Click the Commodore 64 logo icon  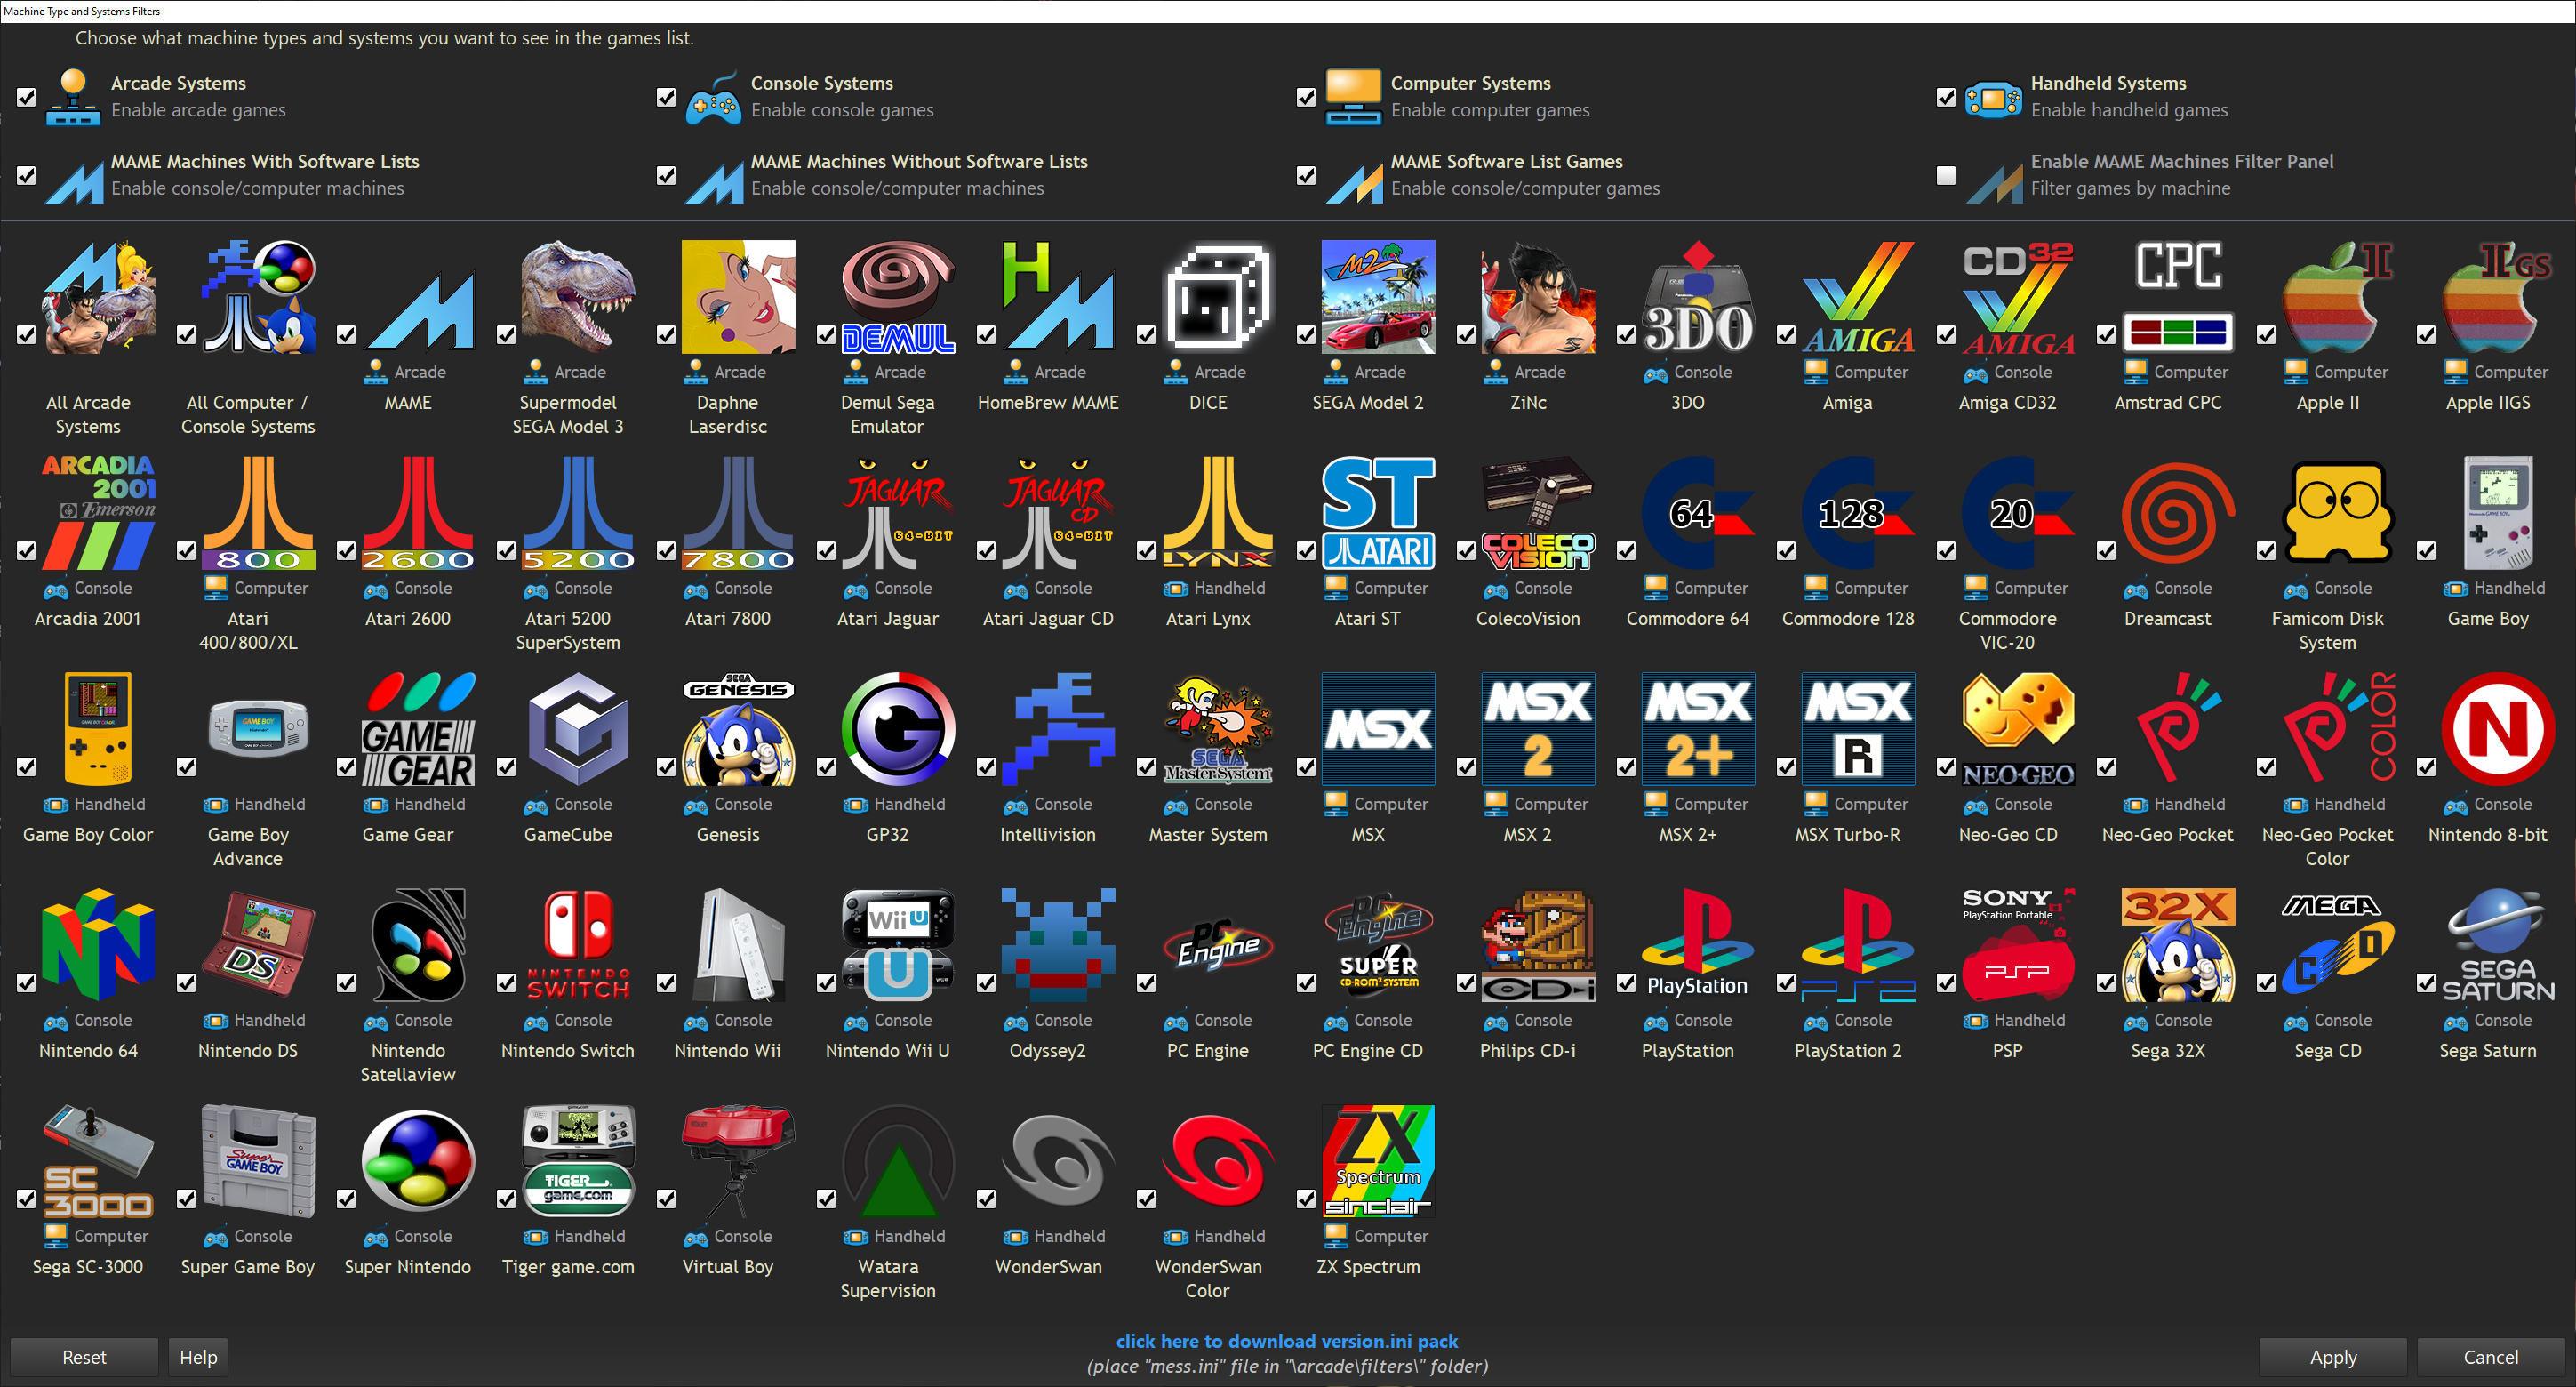1697,512
